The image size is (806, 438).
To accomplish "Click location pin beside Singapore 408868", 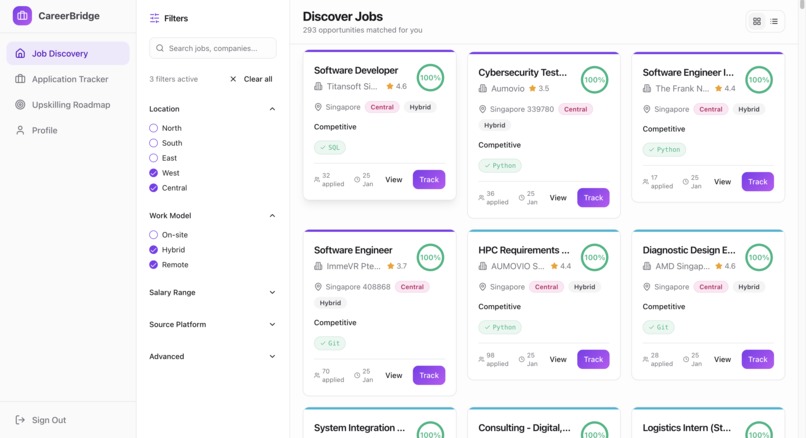I will tap(318, 287).
